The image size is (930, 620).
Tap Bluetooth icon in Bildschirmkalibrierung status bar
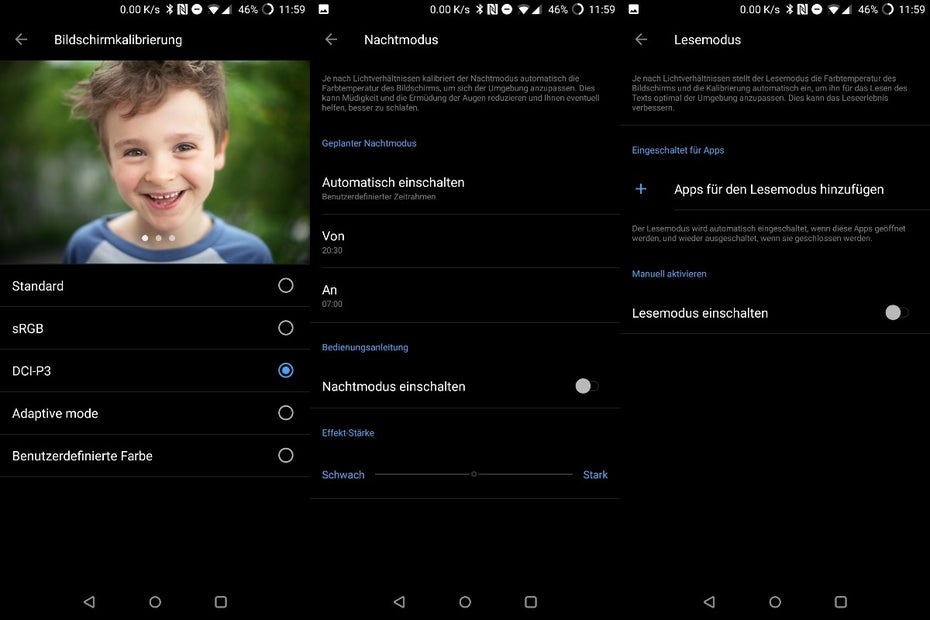click(170, 9)
